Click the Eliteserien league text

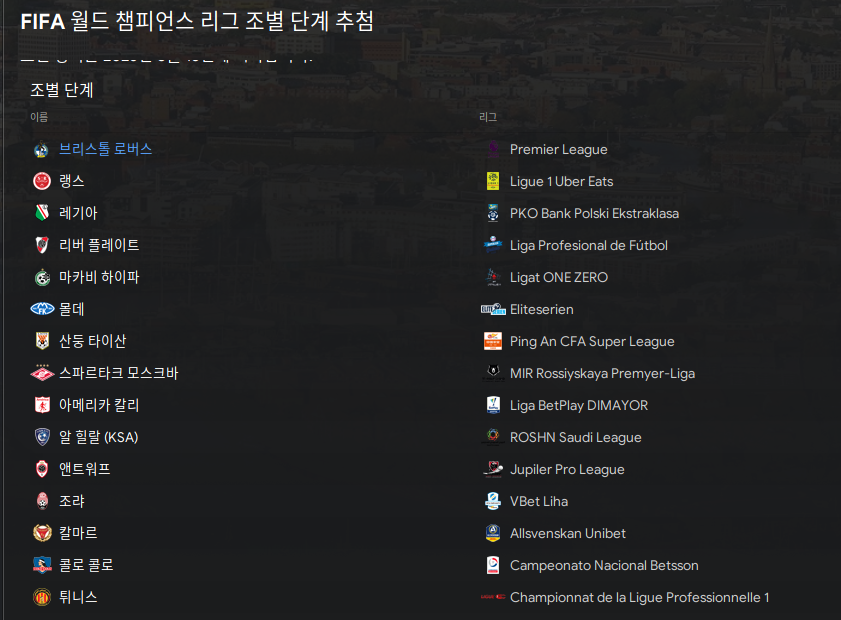pos(542,309)
